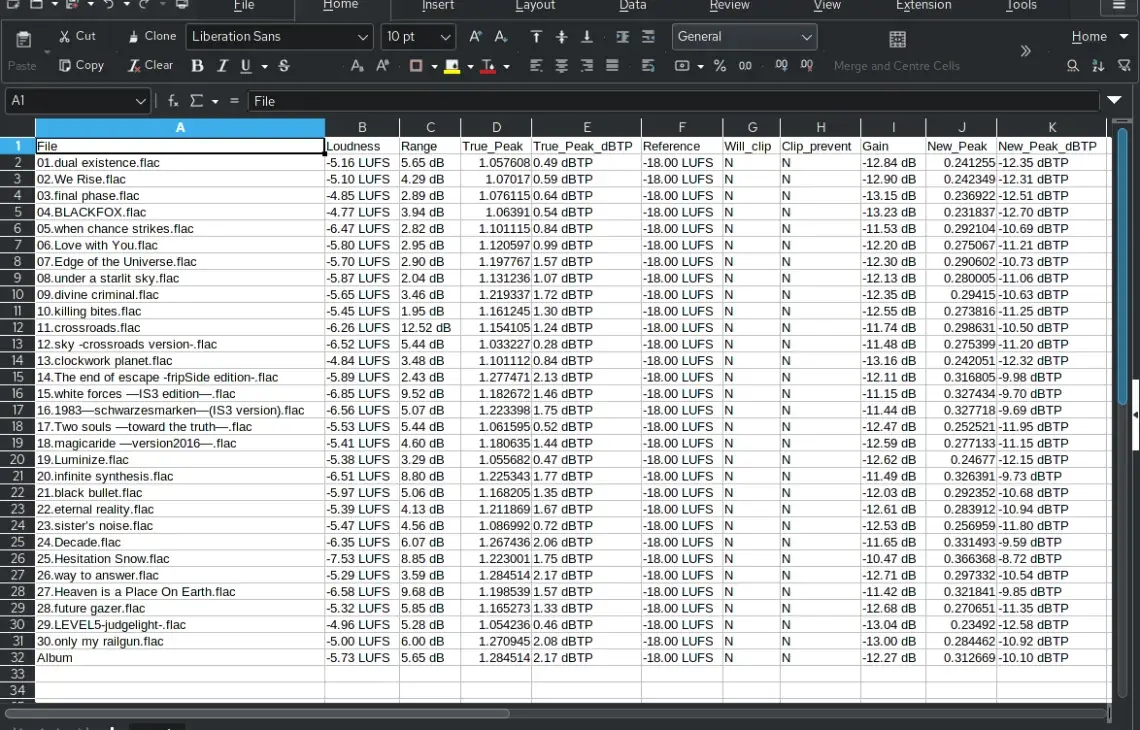Apply red font color swatch

(489, 66)
